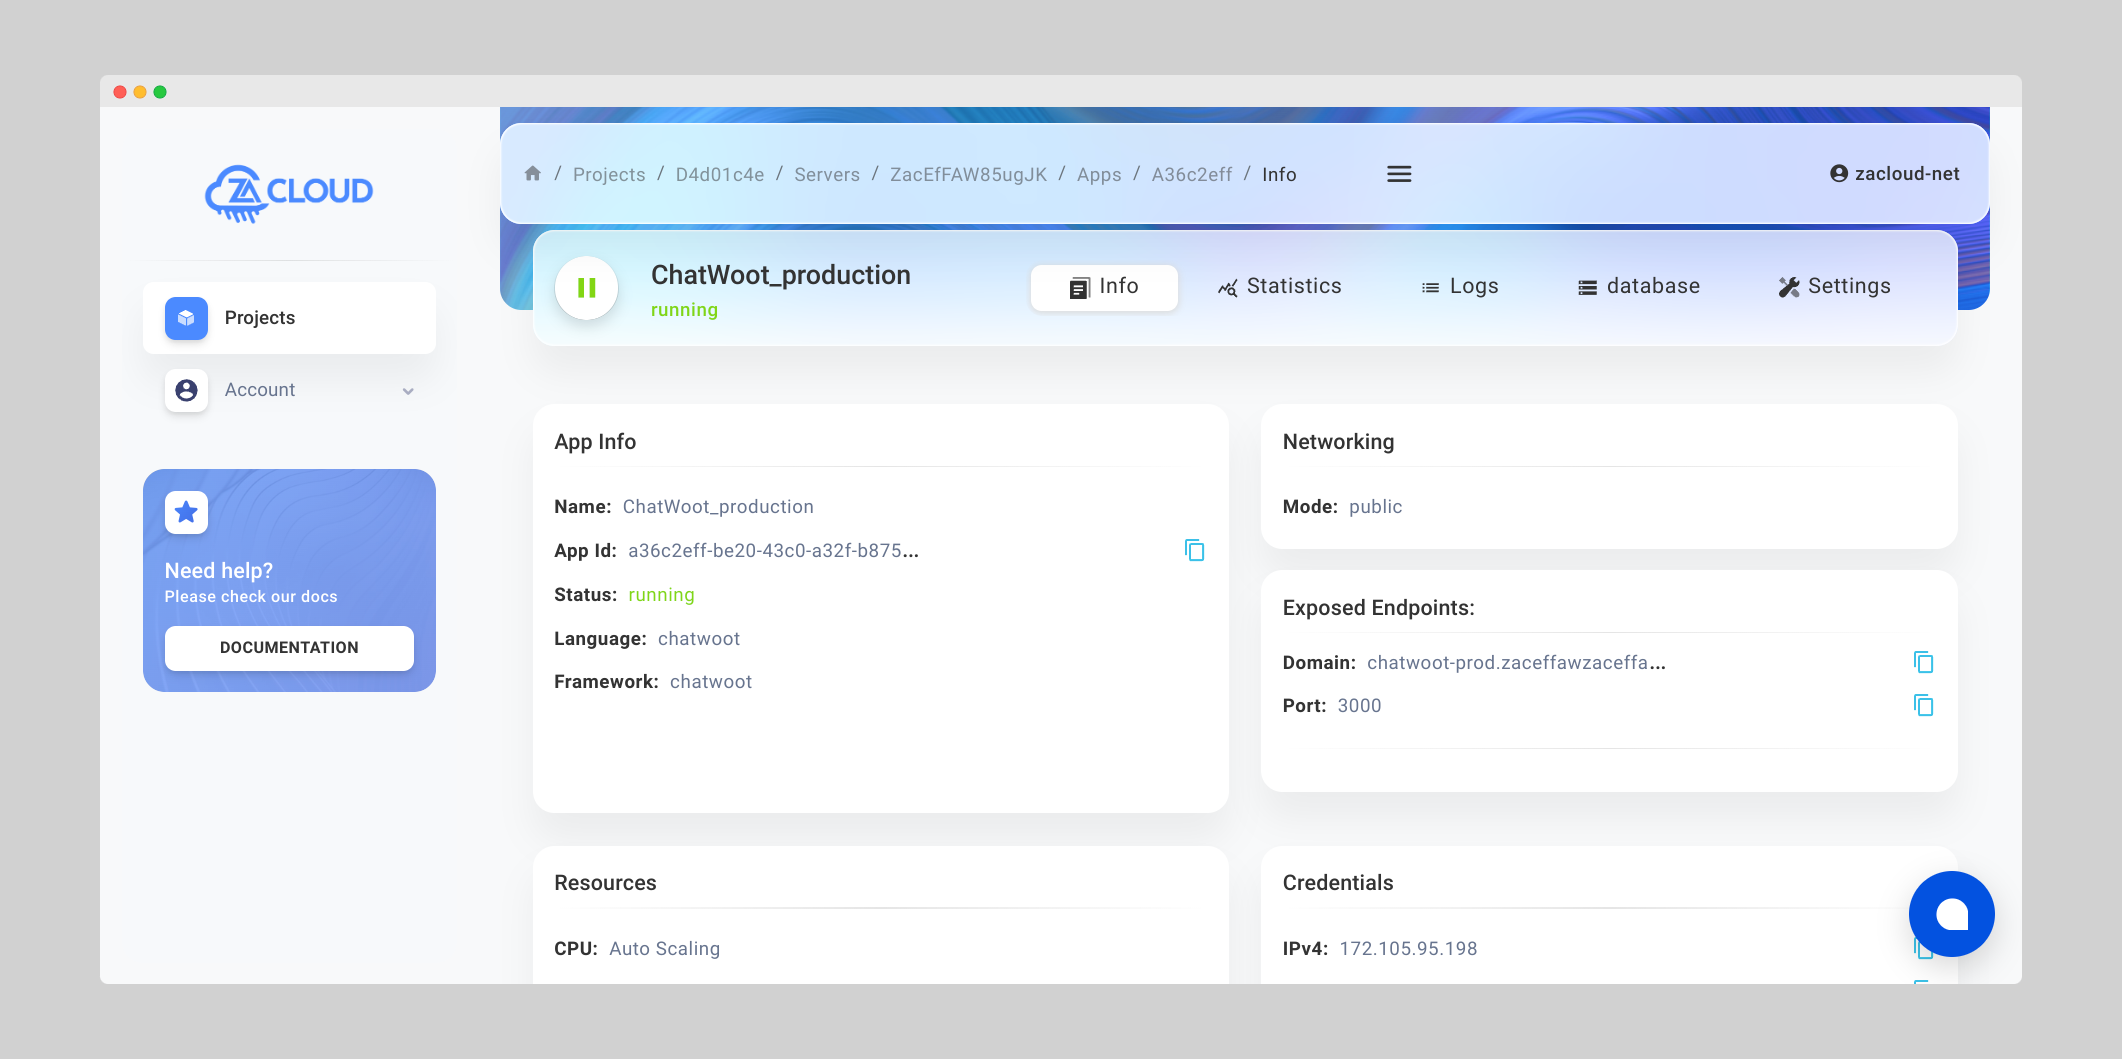Open Projects in the sidebar
2122x1059 pixels.
point(289,318)
